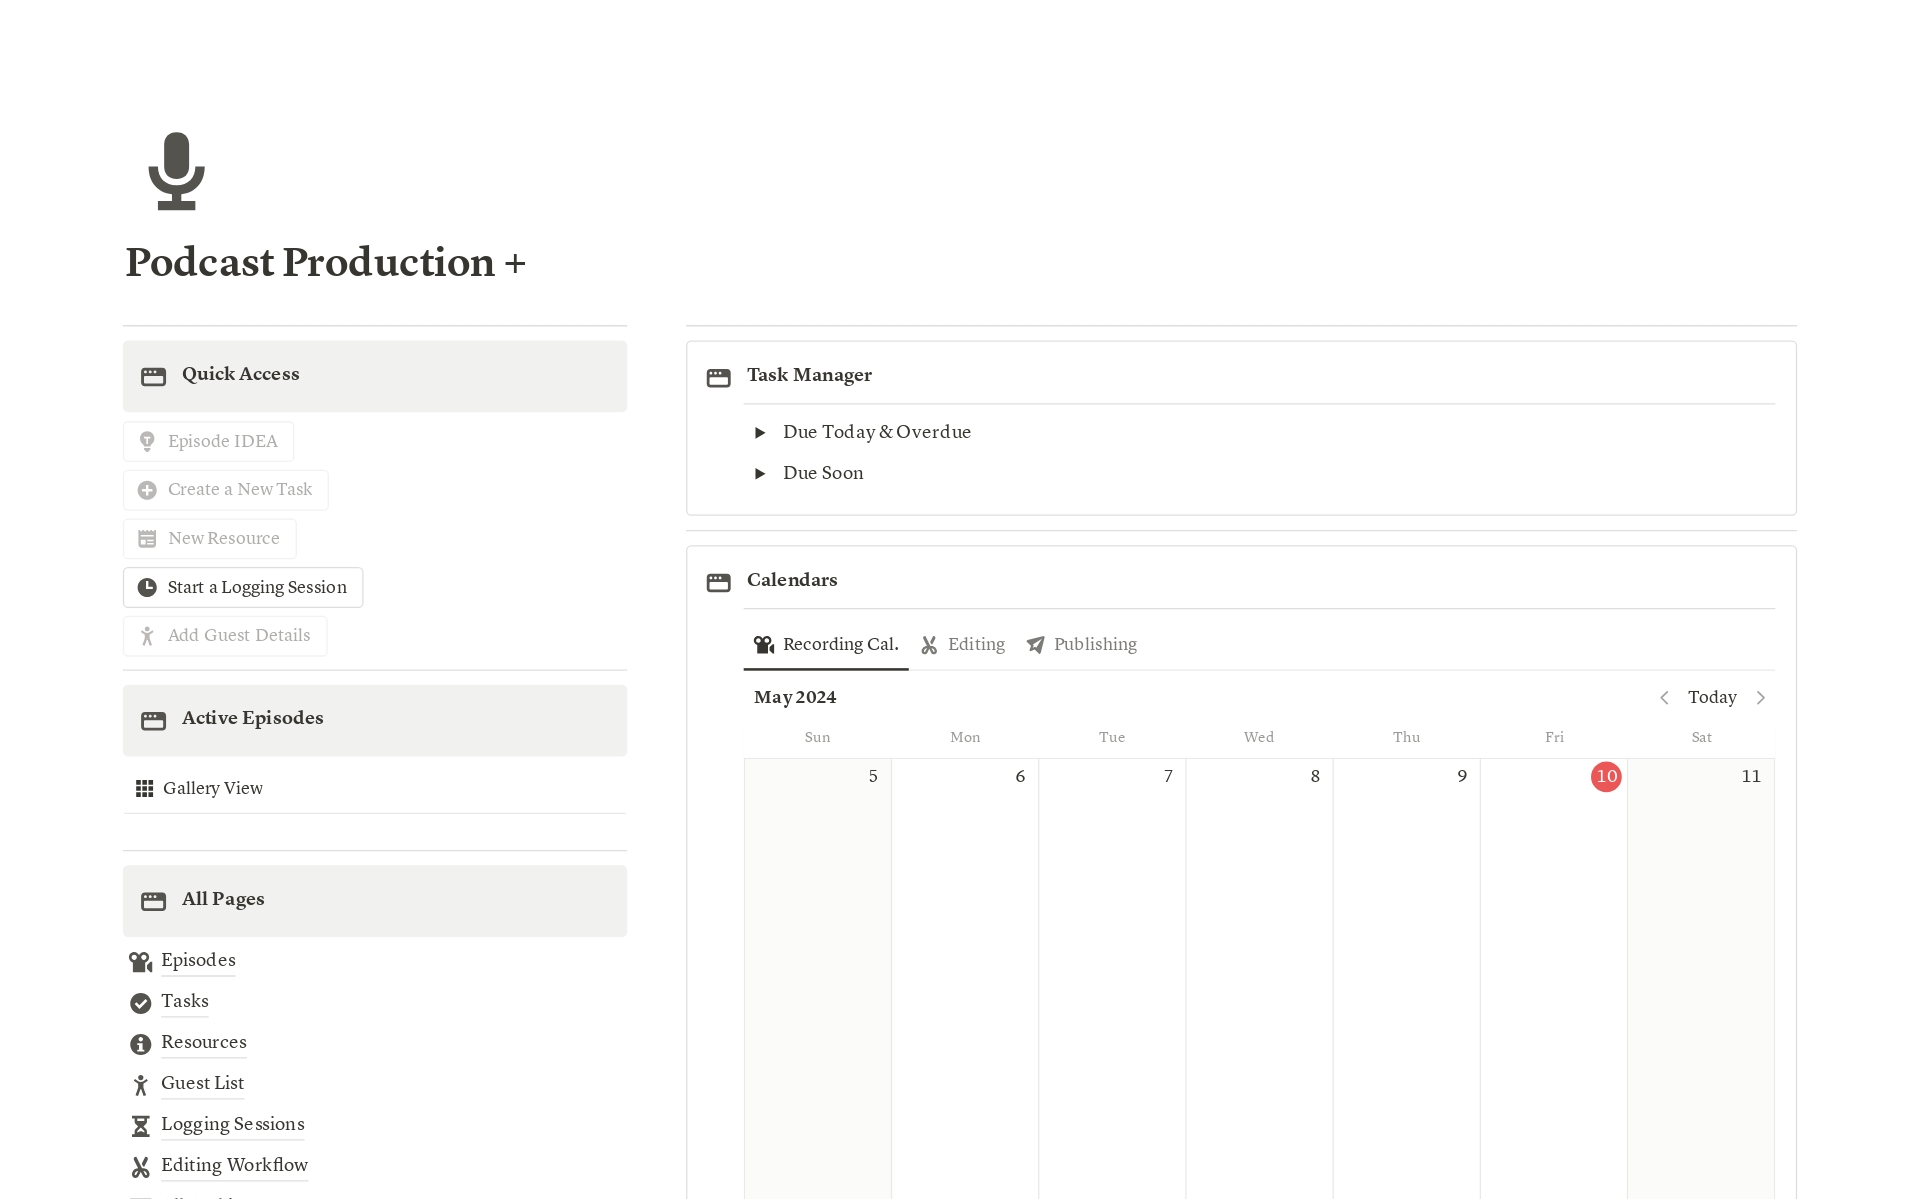Expand the Due Today & Overdue toggle

[760, 433]
